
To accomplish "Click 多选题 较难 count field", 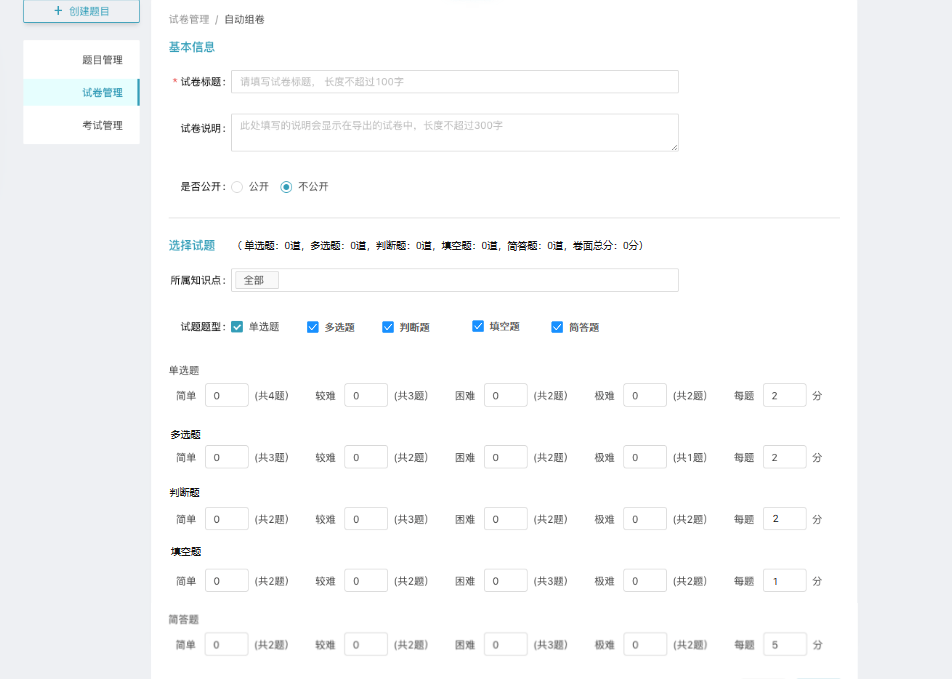I will (x=366, y=457).
